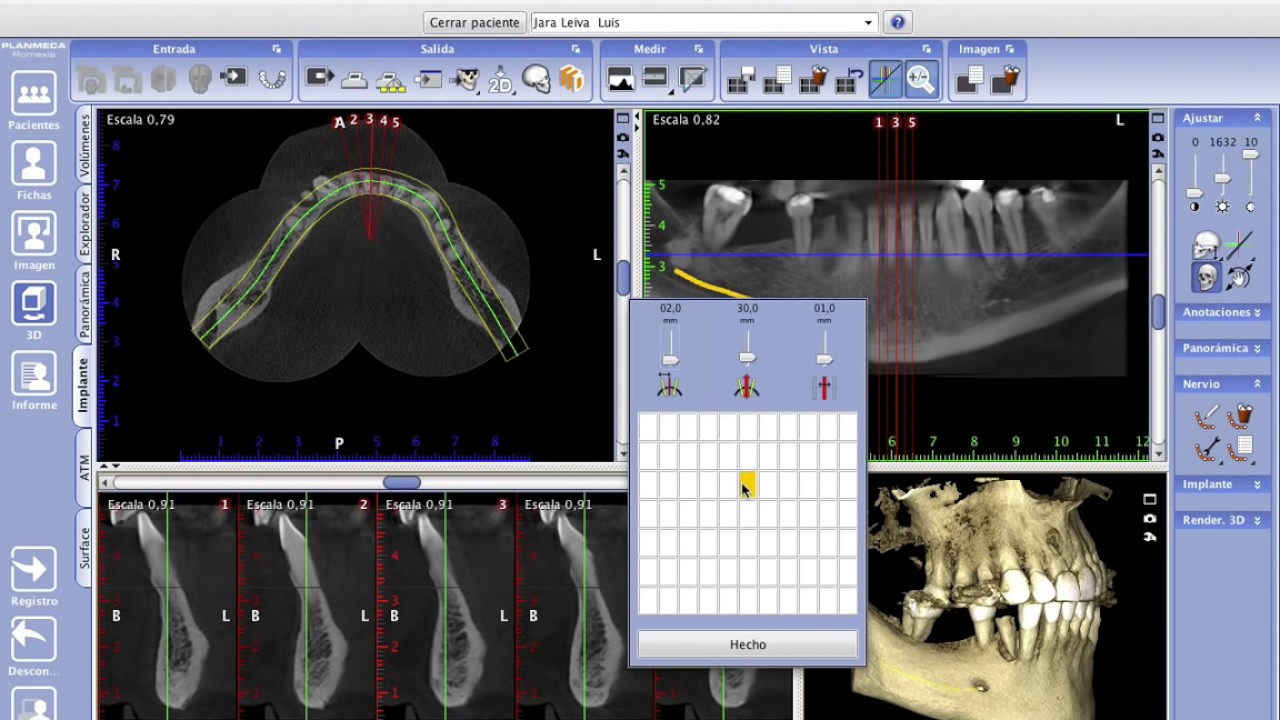Click the 2D snapshot icon in Salida
This screenshot has height=720, width=1280.
tap(500, 79)
